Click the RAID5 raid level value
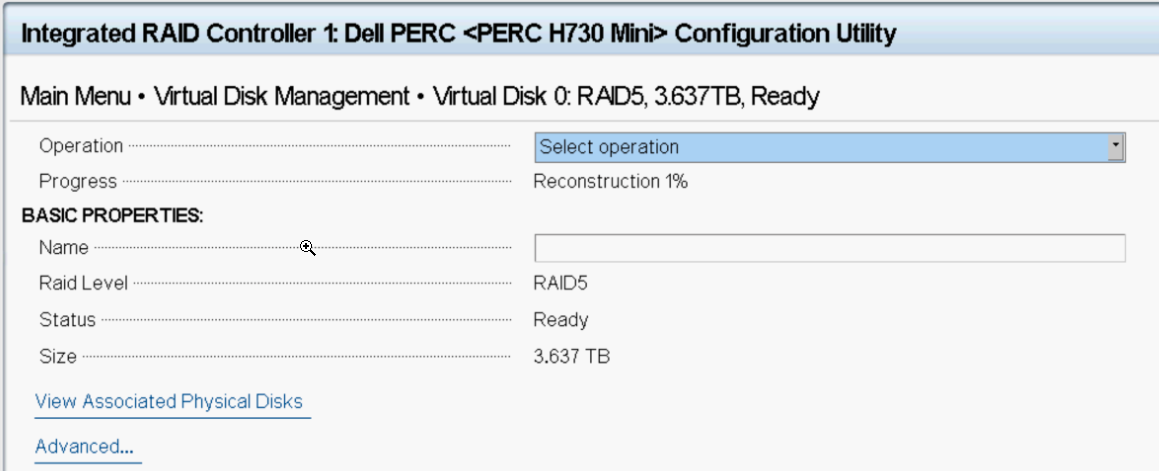The image size is (1159, 471). tap(561, 283)
